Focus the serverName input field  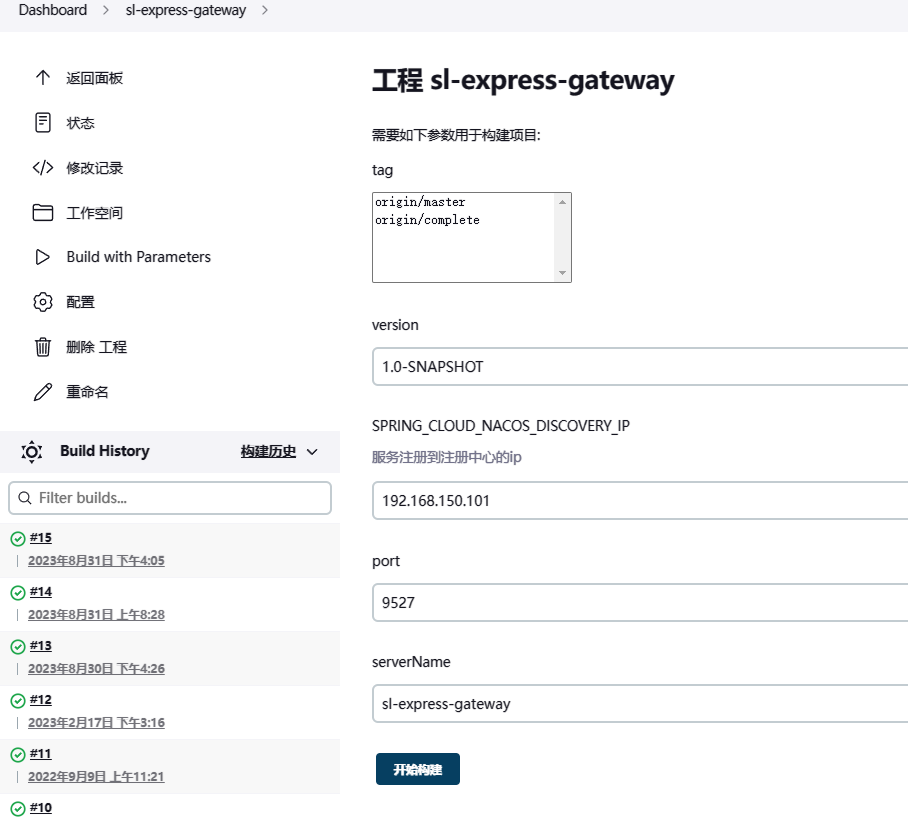point(640,704)
